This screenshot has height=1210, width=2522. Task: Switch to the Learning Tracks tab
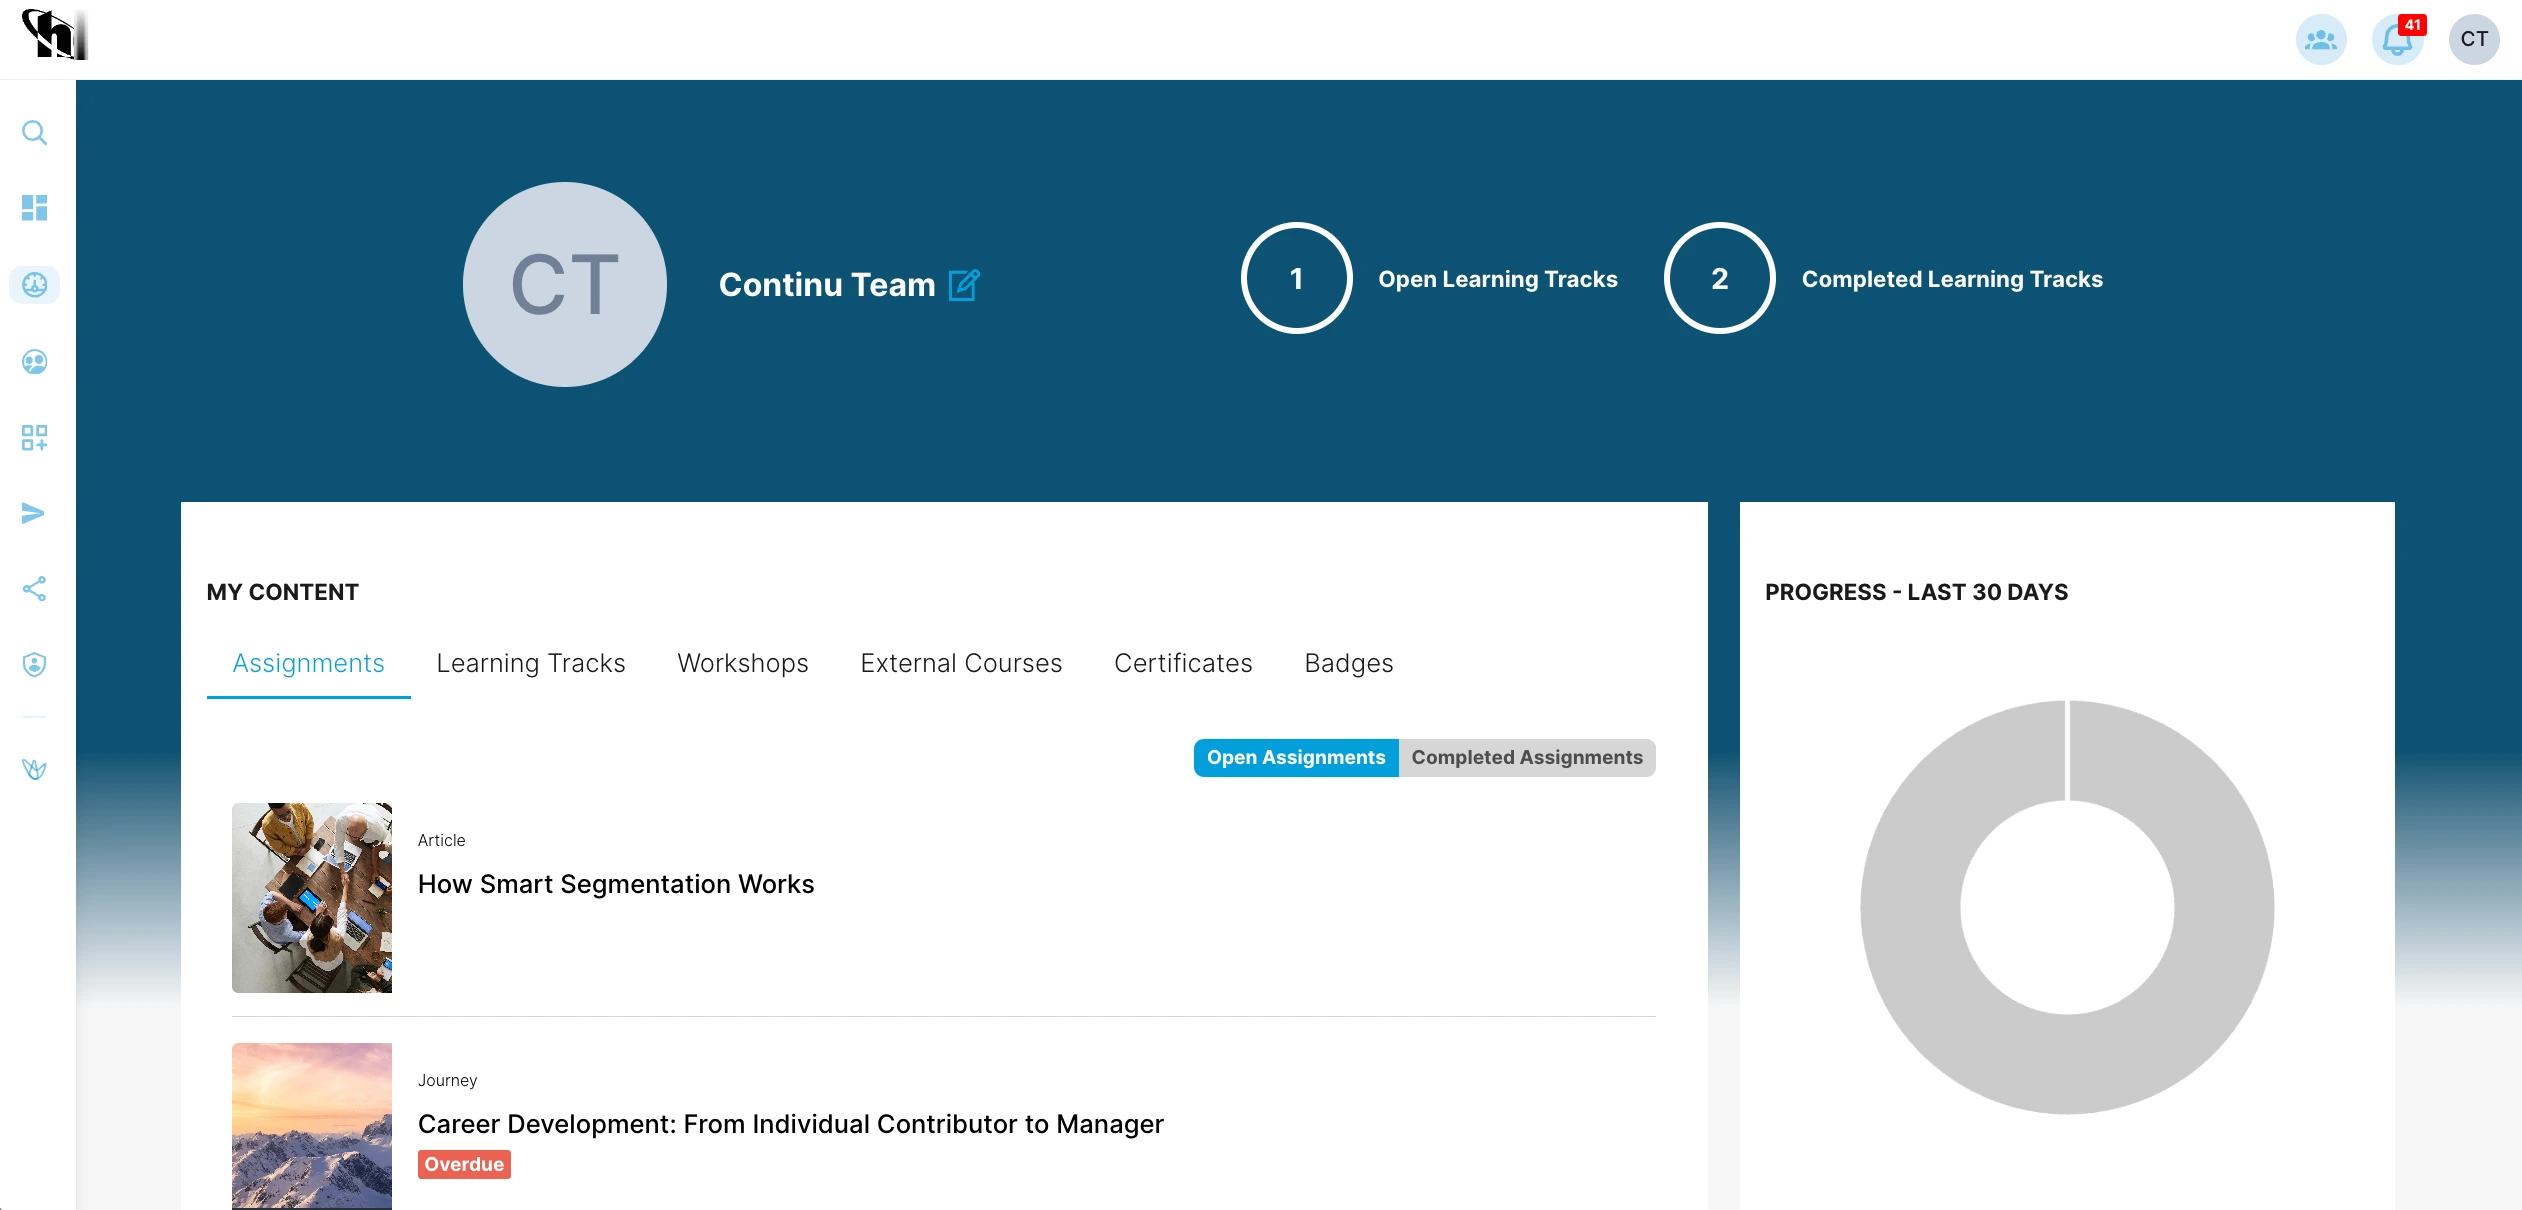530,664
